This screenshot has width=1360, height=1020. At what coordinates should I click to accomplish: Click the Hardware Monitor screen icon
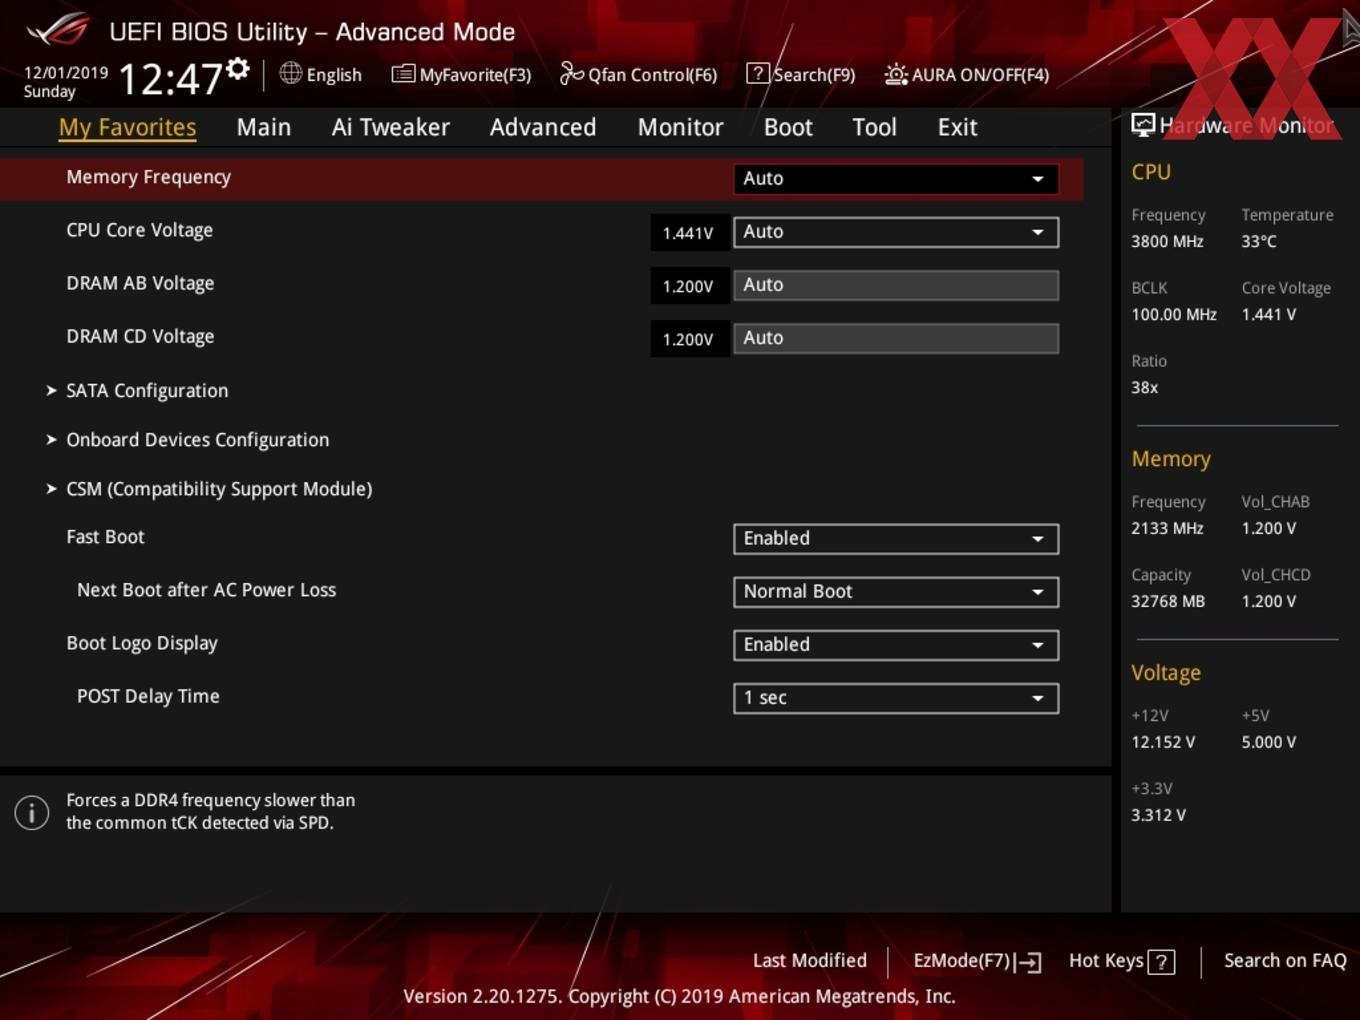click(1143, 125)
